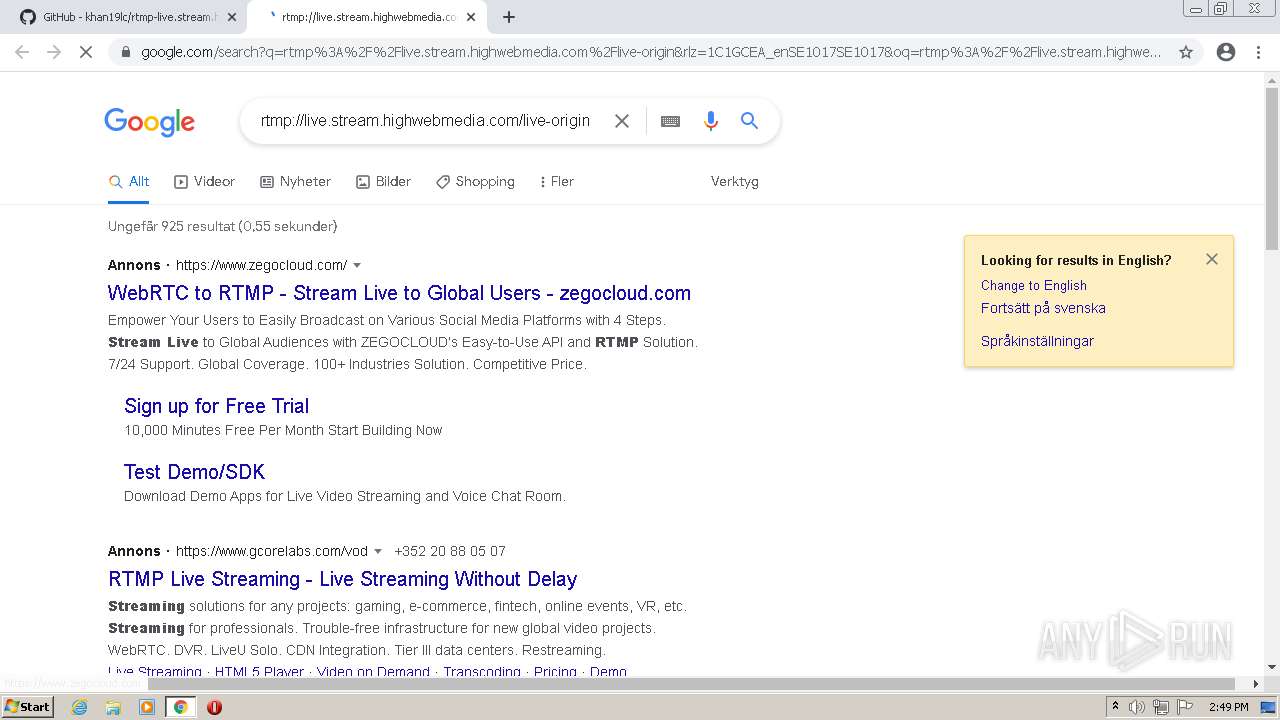Screen dimensions: 1280x720
Task: Click the tray network icon
Action: [1161, 707]
